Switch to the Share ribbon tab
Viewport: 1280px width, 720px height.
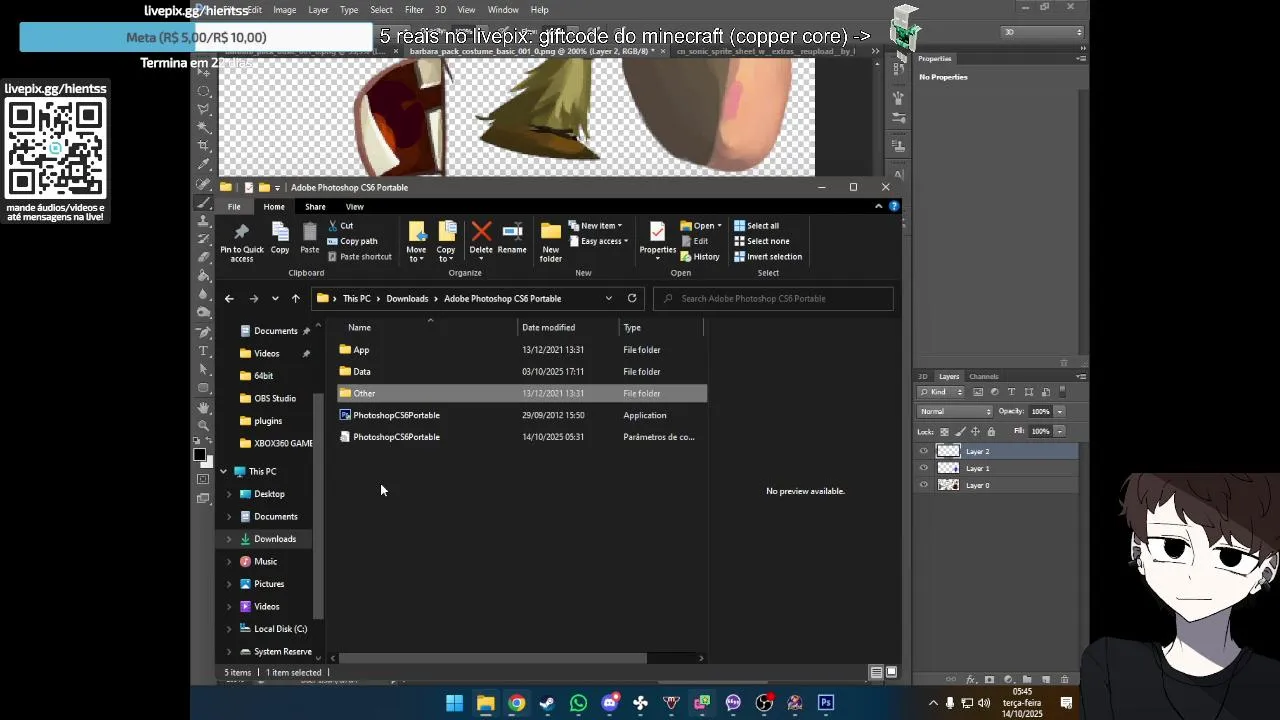coord(315,207)
